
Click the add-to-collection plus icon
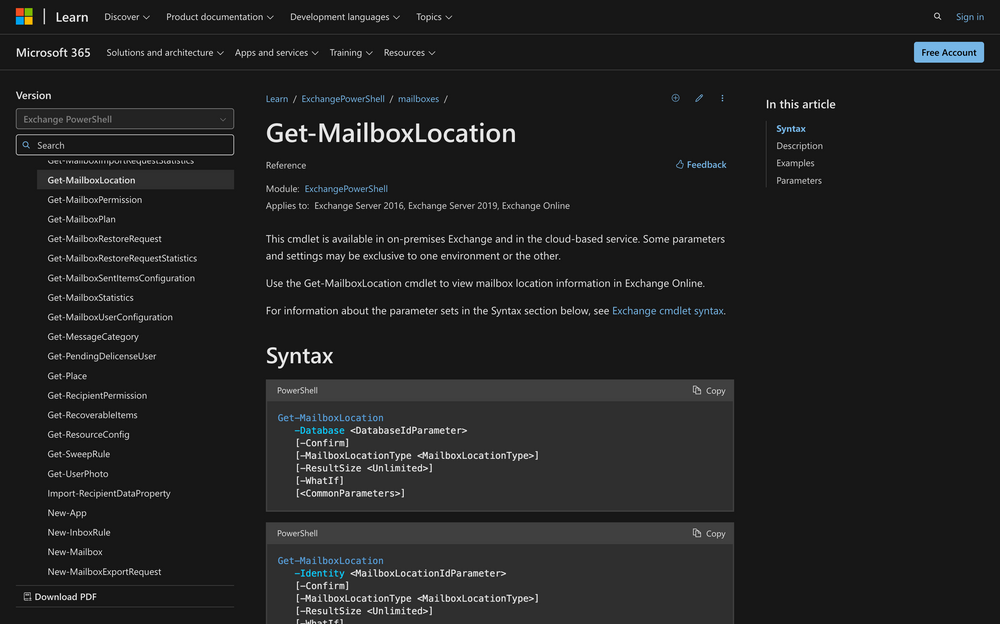(675, 98)
